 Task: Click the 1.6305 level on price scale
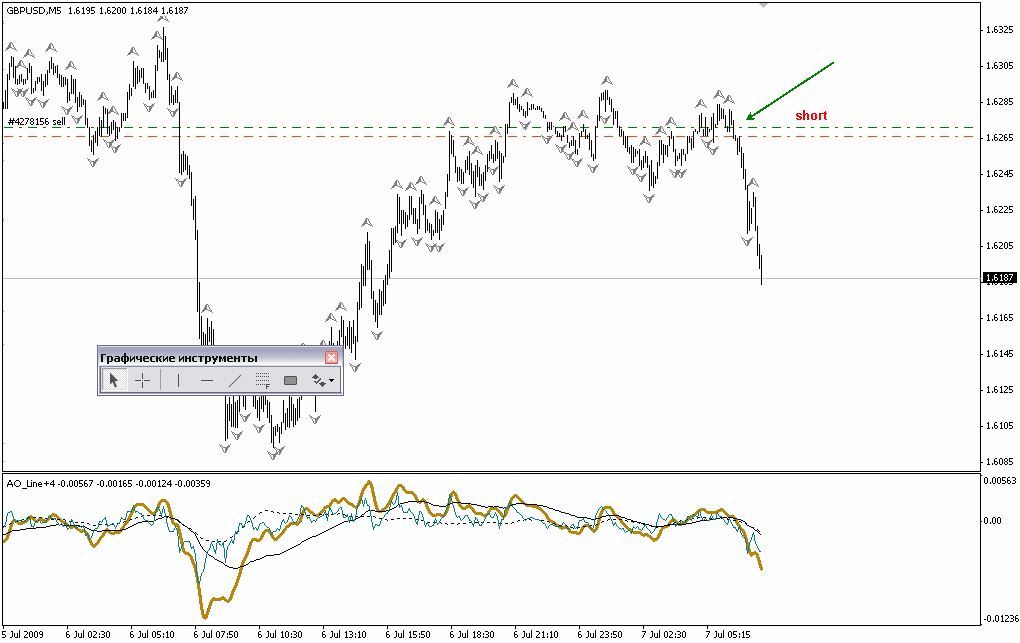pos(997,66)
